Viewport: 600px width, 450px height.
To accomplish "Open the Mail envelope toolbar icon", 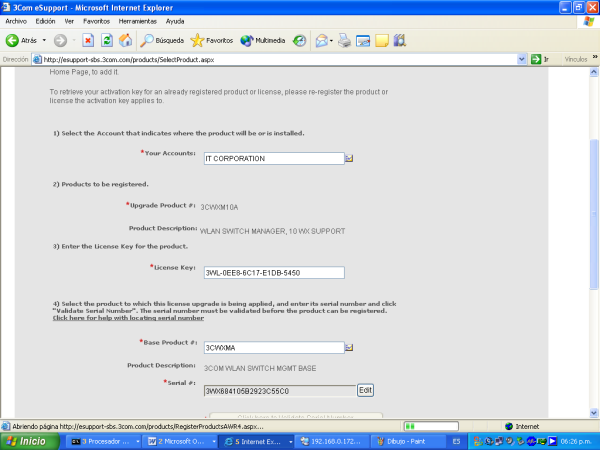I will click(321, 40).
